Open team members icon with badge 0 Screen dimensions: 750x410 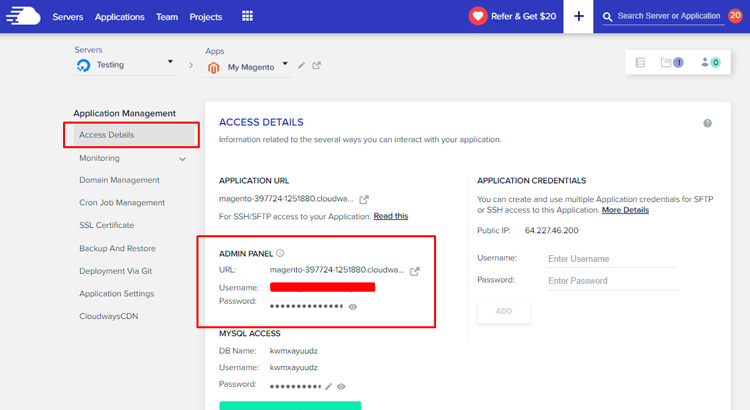click(x=710, y=62)
